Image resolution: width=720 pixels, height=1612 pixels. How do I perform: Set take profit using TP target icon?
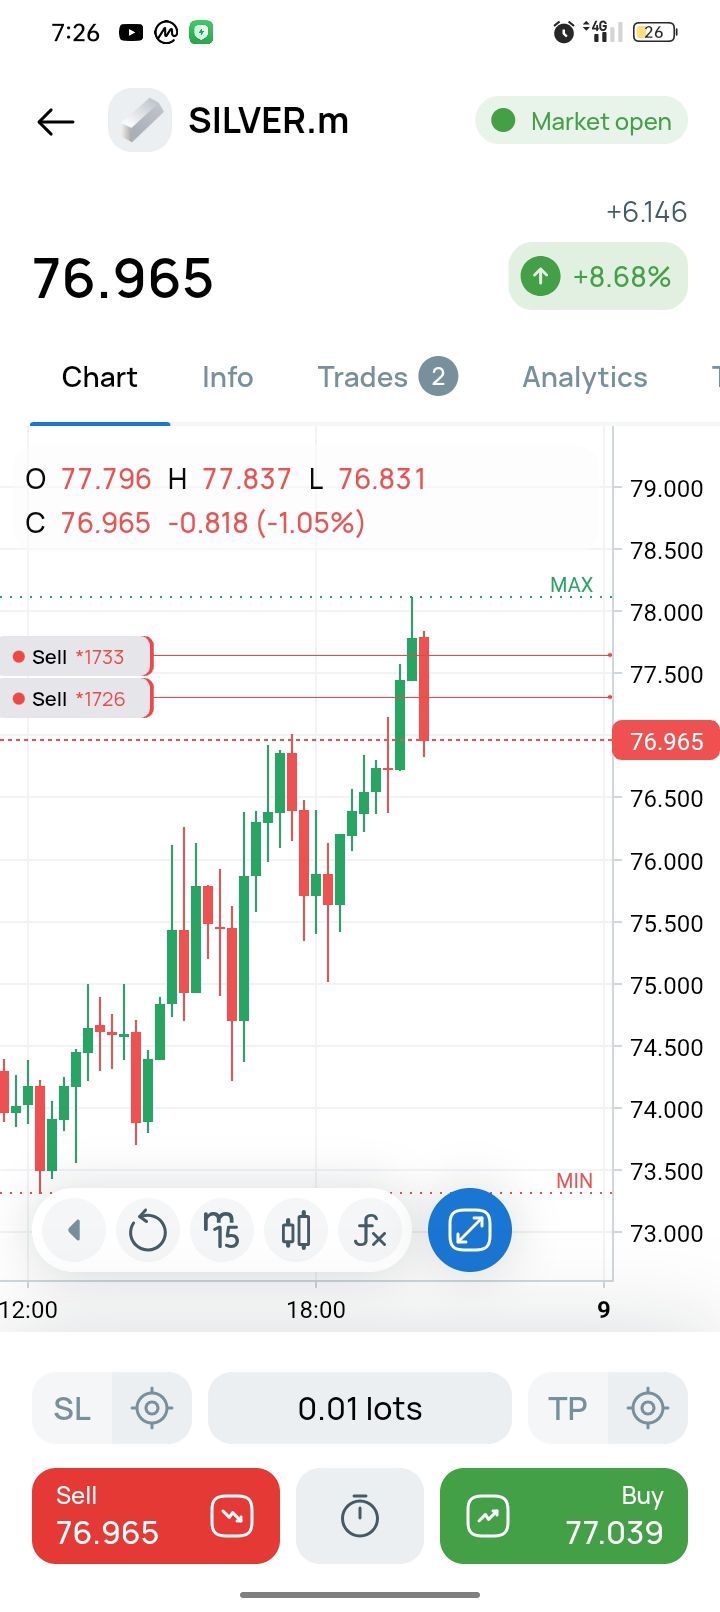[648, 1408]
